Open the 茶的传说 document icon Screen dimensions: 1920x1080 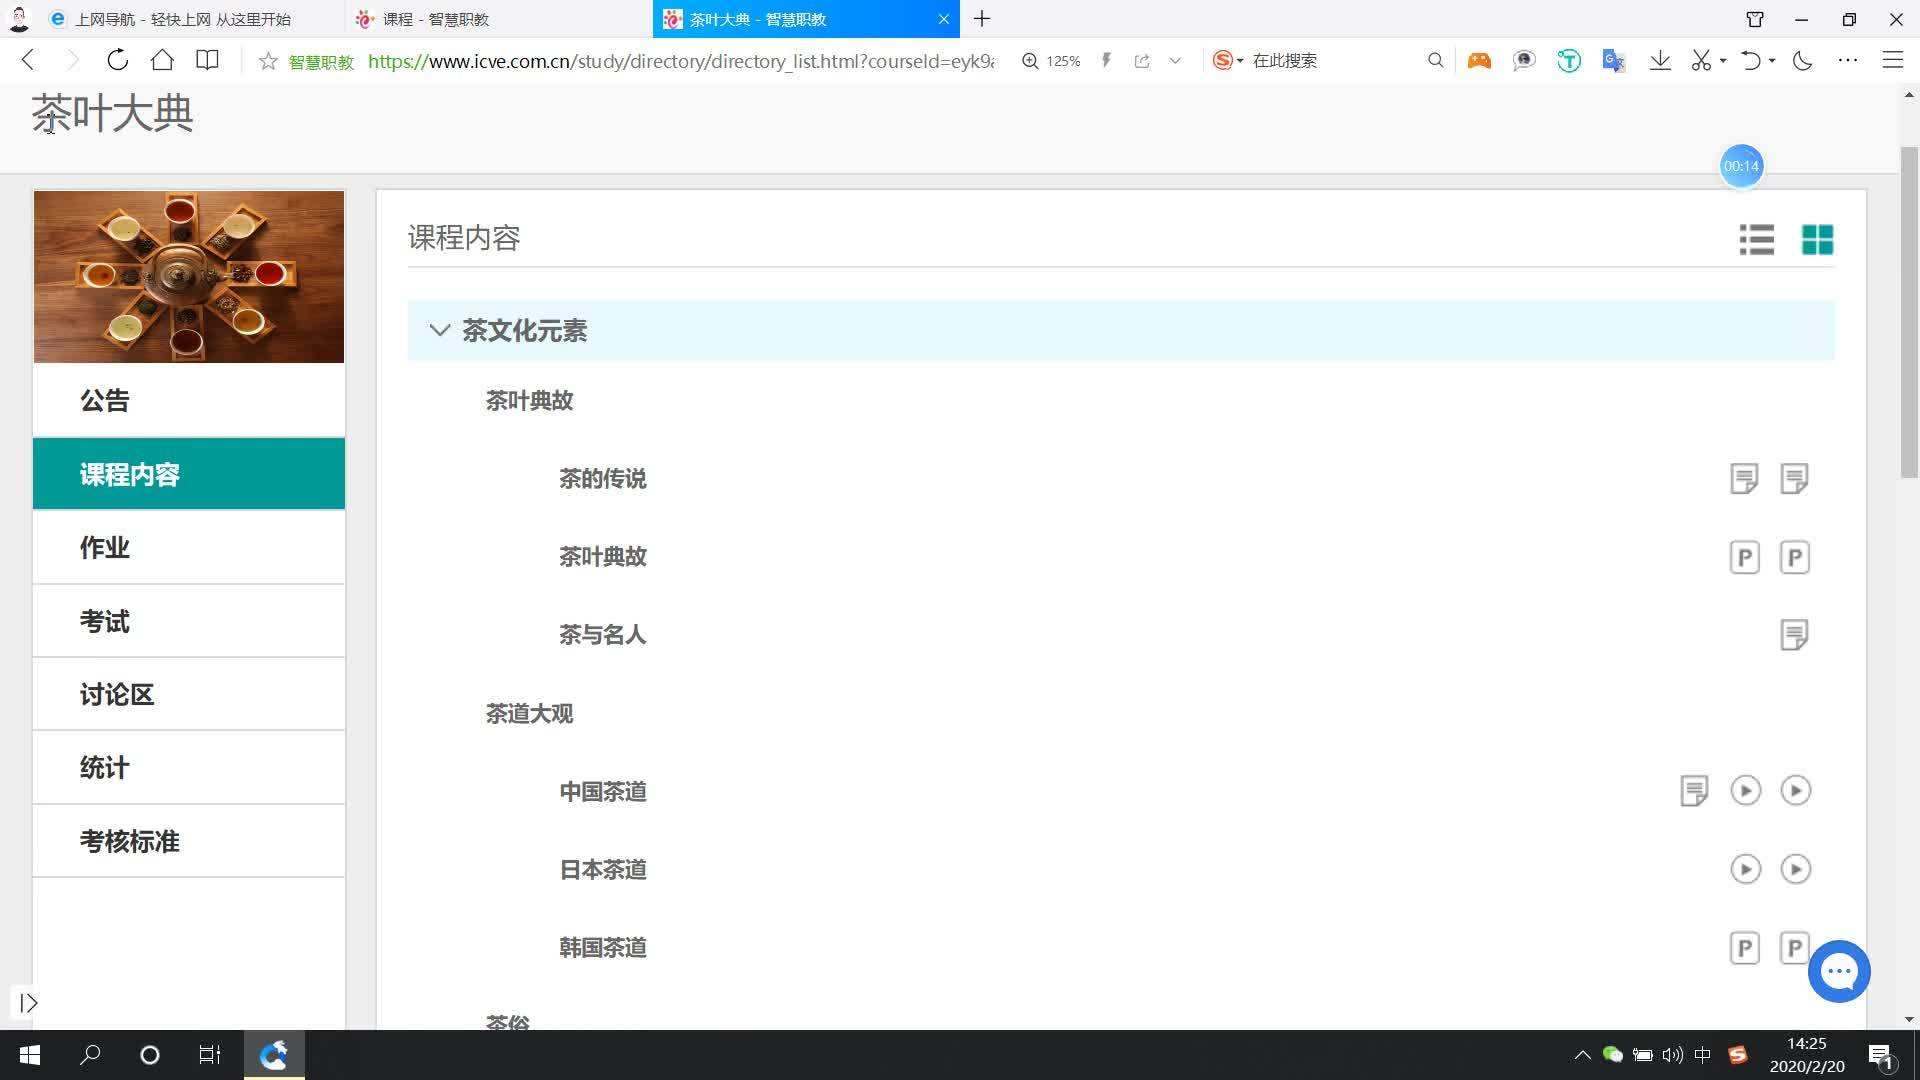point(1744,478)
